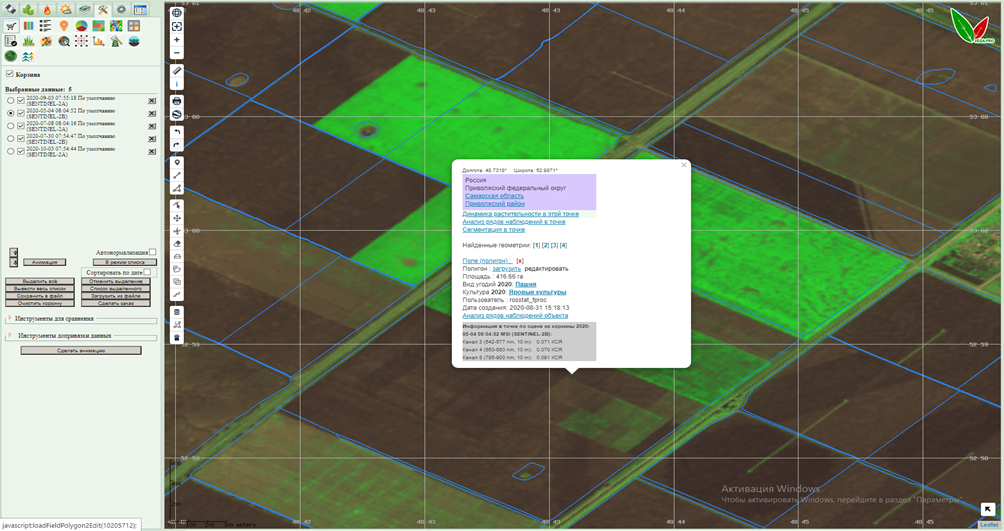1004x531 pixels.
Task: Open the bulleted list tool
Action: (x=45, y=26)
